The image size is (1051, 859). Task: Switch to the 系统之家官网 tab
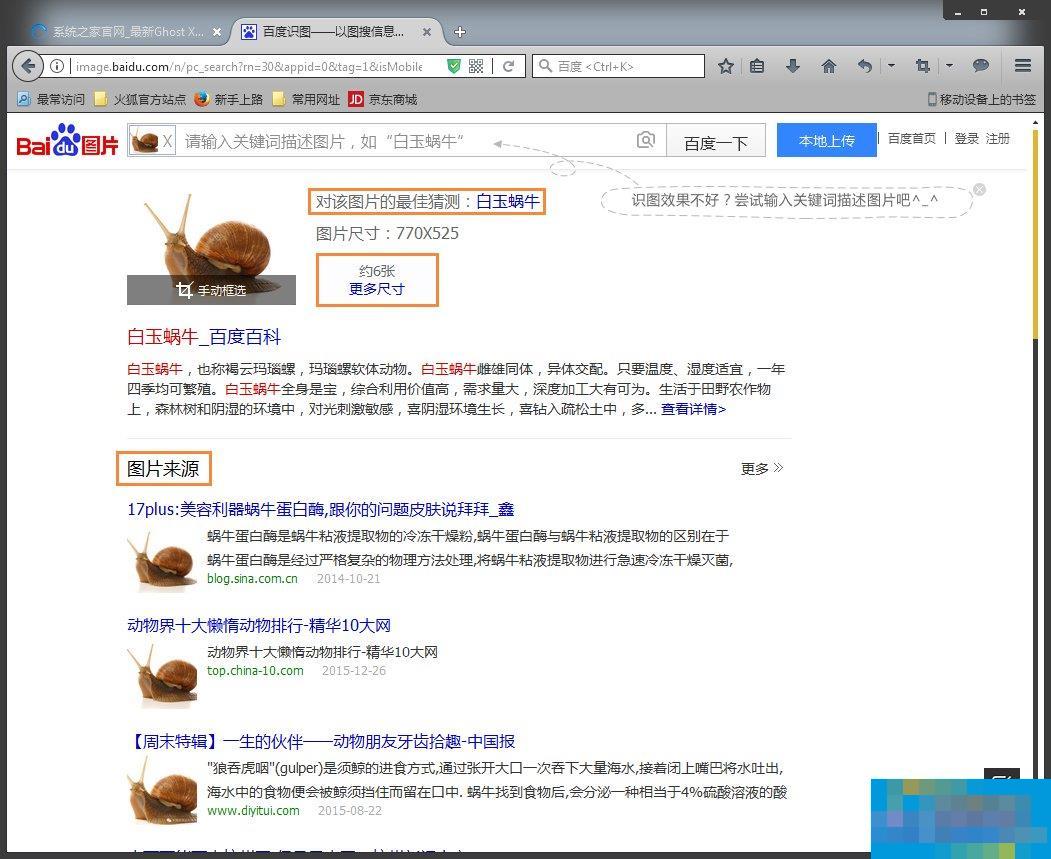pyautogui.click(x=118, y=32)
